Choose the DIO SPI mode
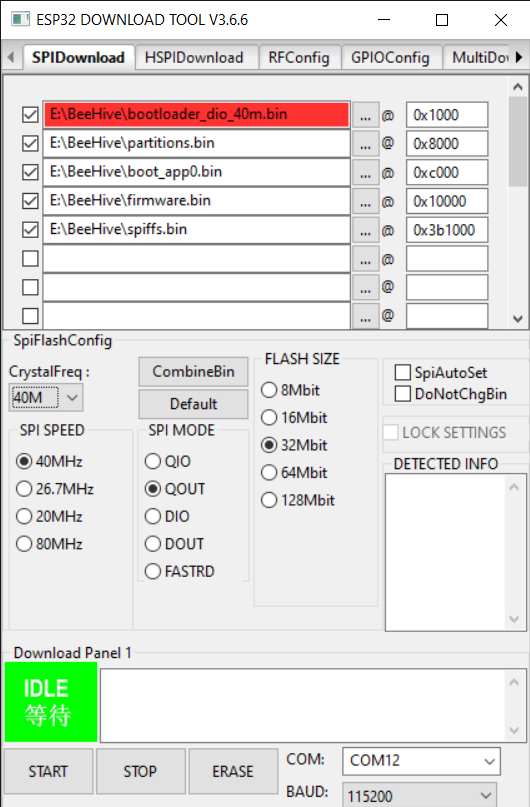 pyautogui.click(x=153, y=516)
